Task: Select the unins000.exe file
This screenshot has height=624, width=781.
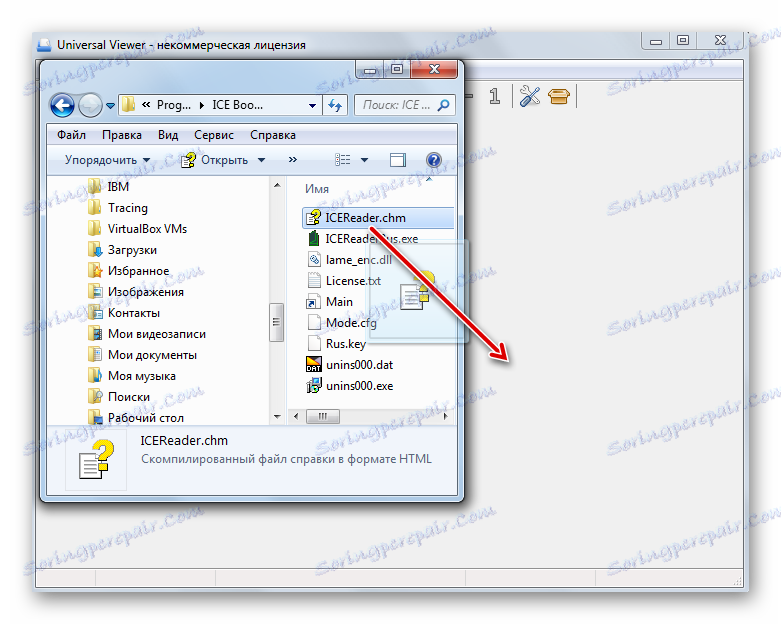Action: click(x=350, y=385)
